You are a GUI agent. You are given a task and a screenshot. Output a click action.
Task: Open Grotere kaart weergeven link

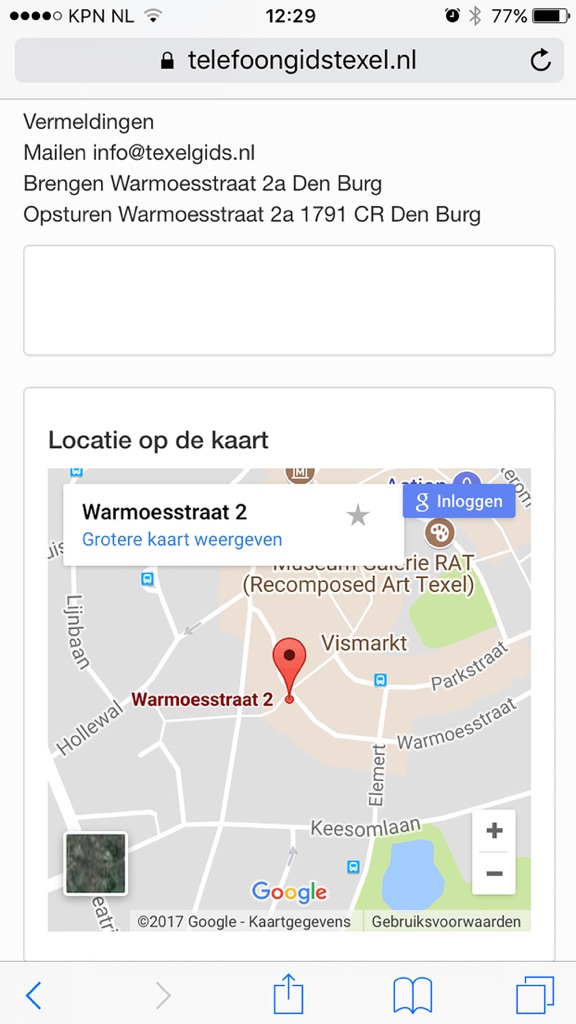coord(182,540)
